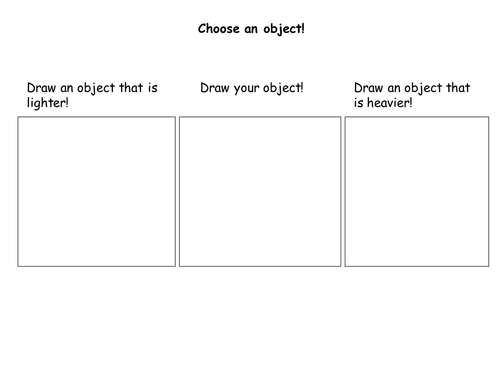Click the "Choose an object!" title
The image size is (500, 375).
[251, 29]
